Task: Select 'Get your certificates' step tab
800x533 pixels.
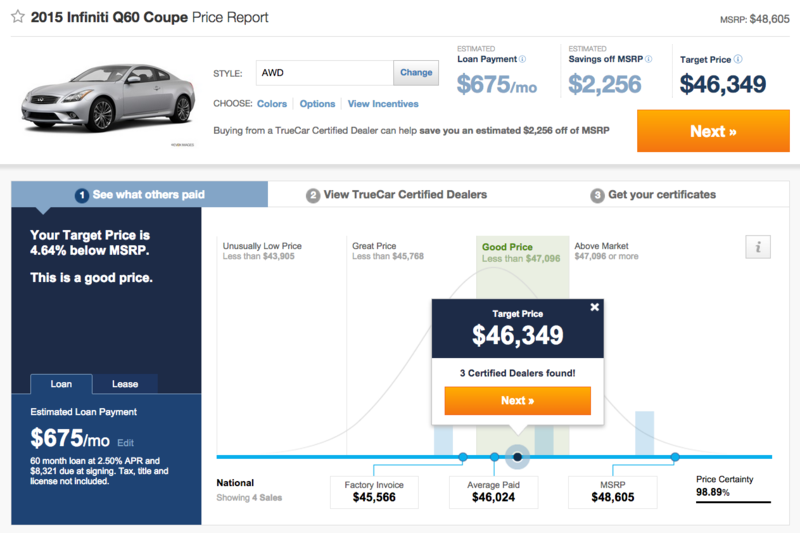Action: point(653,194)
